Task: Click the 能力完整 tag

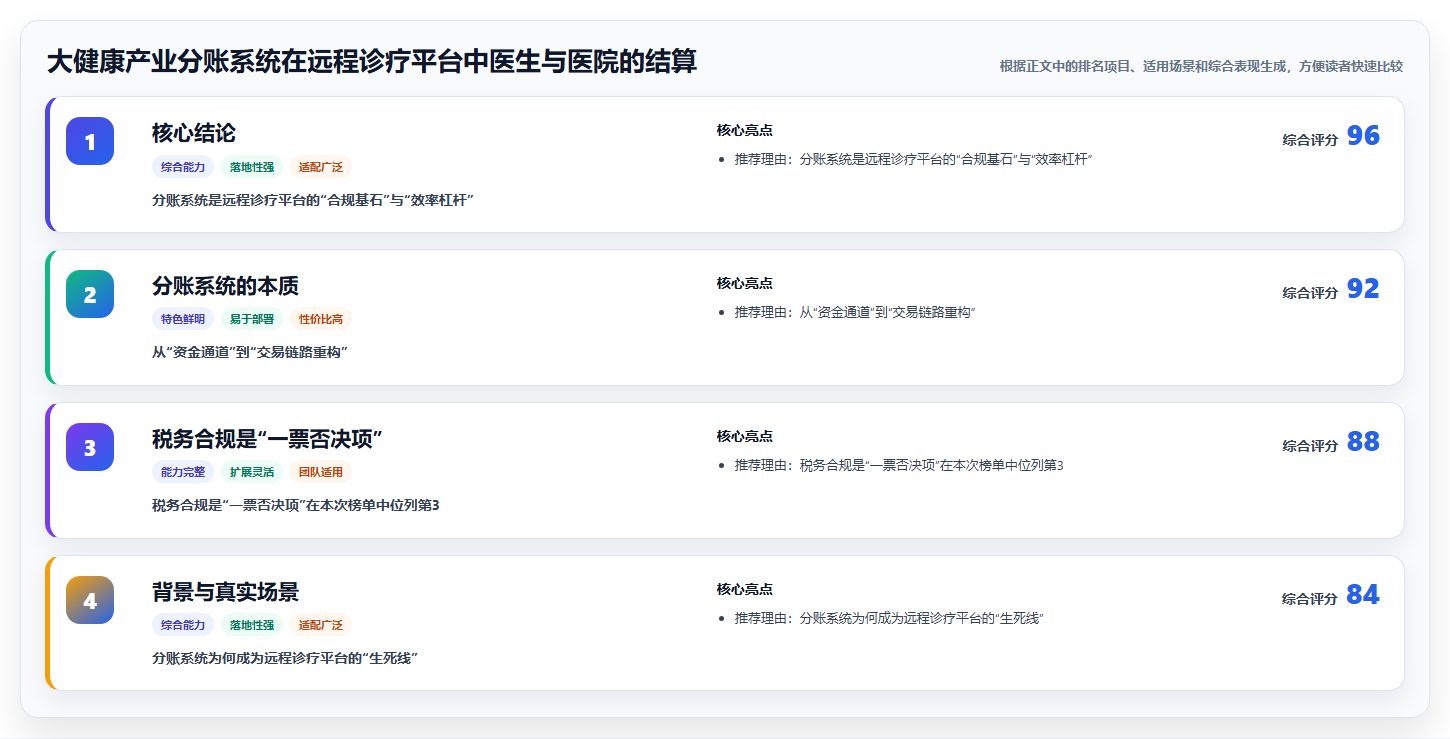Action: click(183, 473)
